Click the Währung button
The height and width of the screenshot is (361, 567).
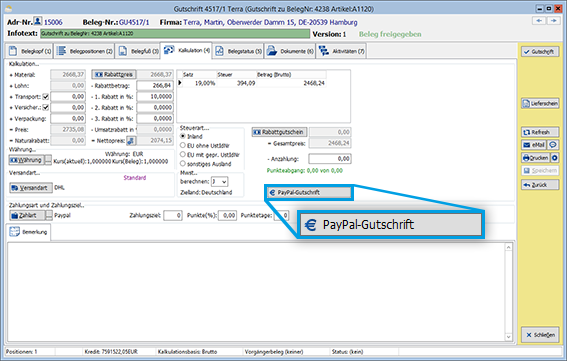(26, 160)
